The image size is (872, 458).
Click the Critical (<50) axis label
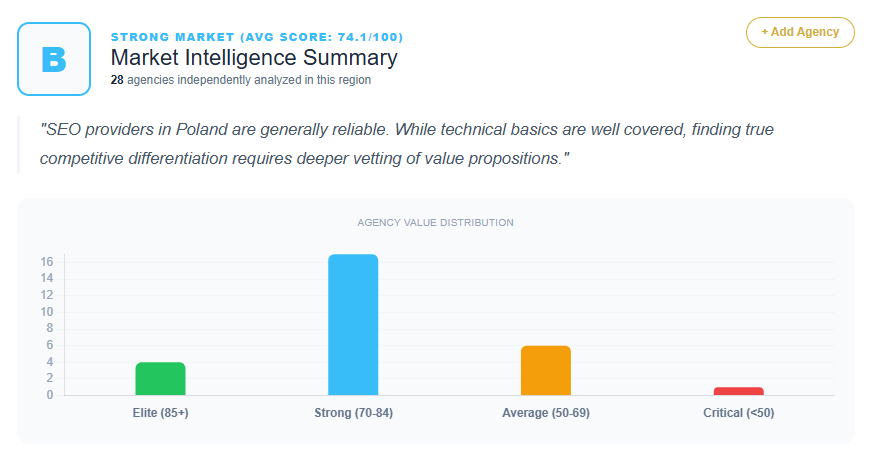click(x=739, y=413)
